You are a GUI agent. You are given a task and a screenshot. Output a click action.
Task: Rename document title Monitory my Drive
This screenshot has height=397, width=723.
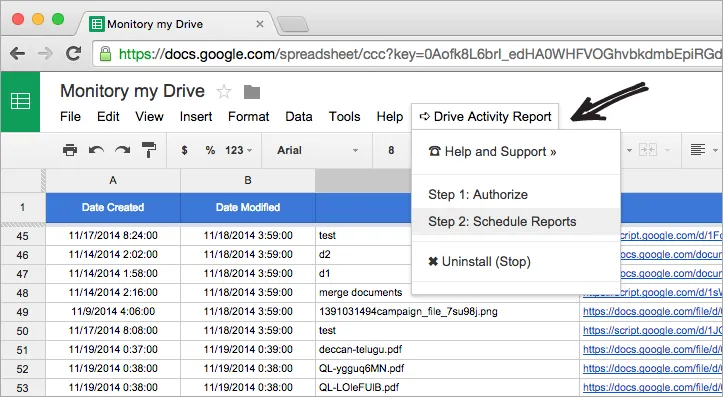132,91
